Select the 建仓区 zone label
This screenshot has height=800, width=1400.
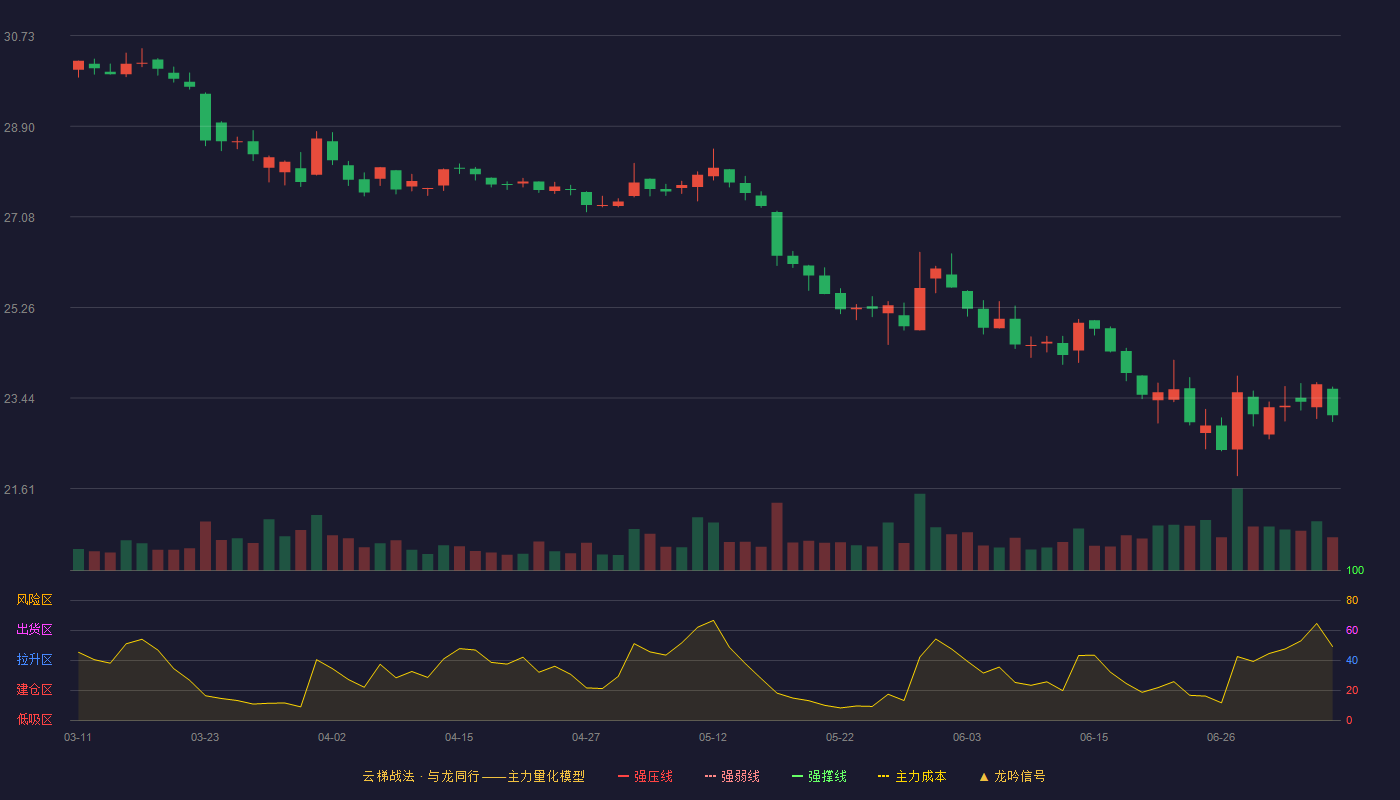point(34,690)
